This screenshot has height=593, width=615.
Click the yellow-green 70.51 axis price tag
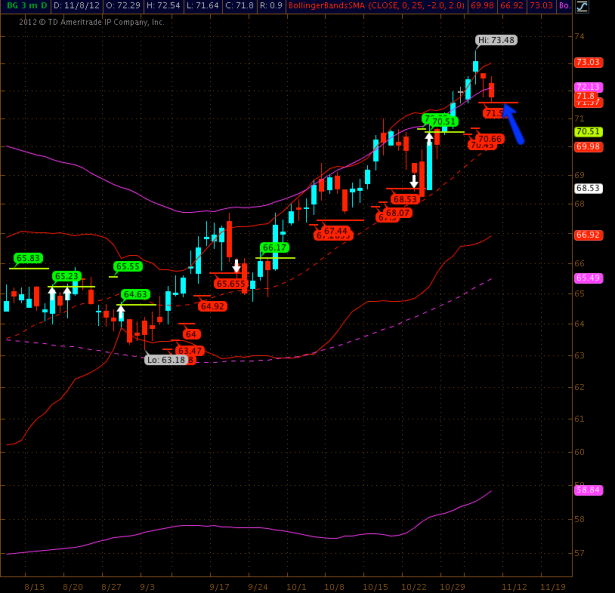tap(587, 131)
